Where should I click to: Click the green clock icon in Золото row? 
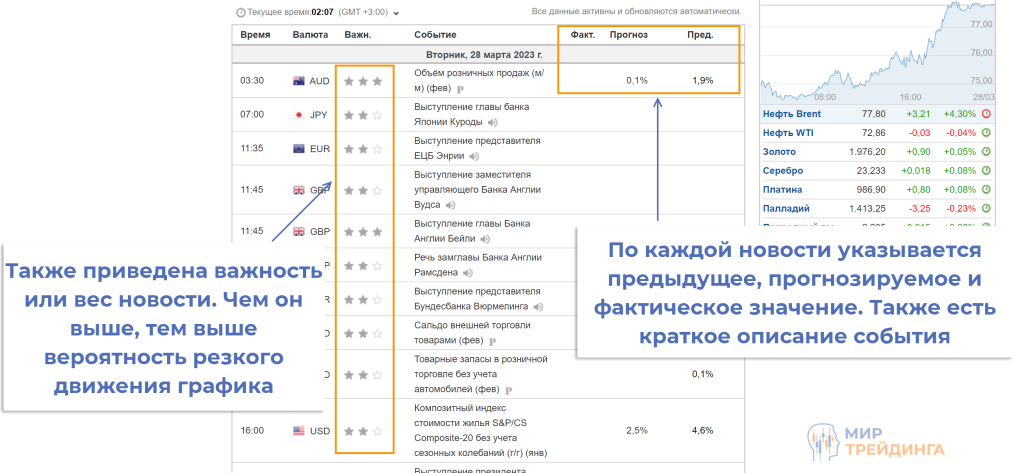pos(986,152)
